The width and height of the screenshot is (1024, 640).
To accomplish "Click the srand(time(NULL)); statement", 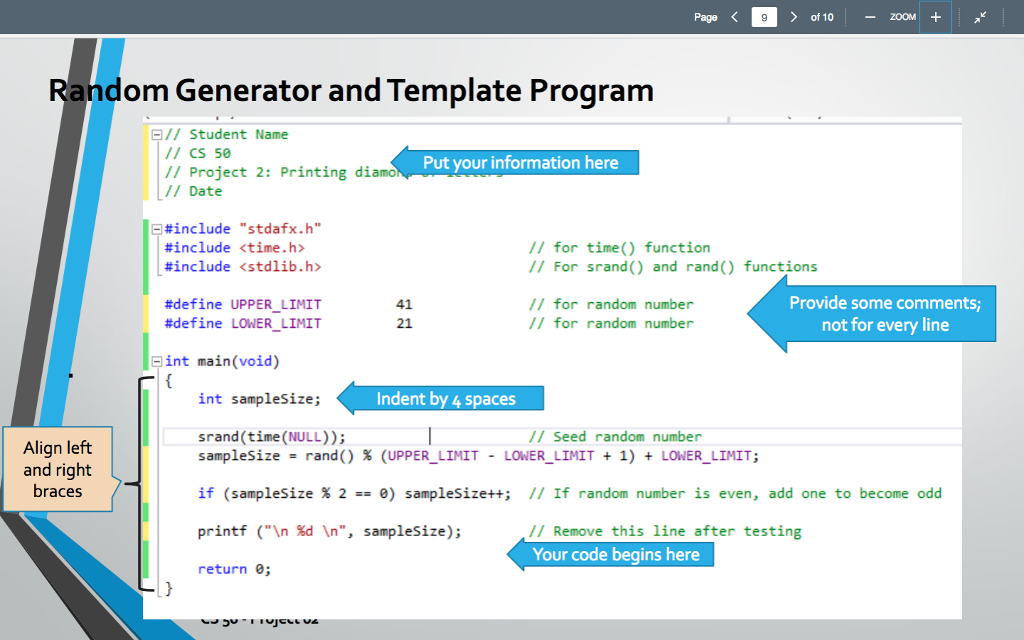I will tap(272, 437).
